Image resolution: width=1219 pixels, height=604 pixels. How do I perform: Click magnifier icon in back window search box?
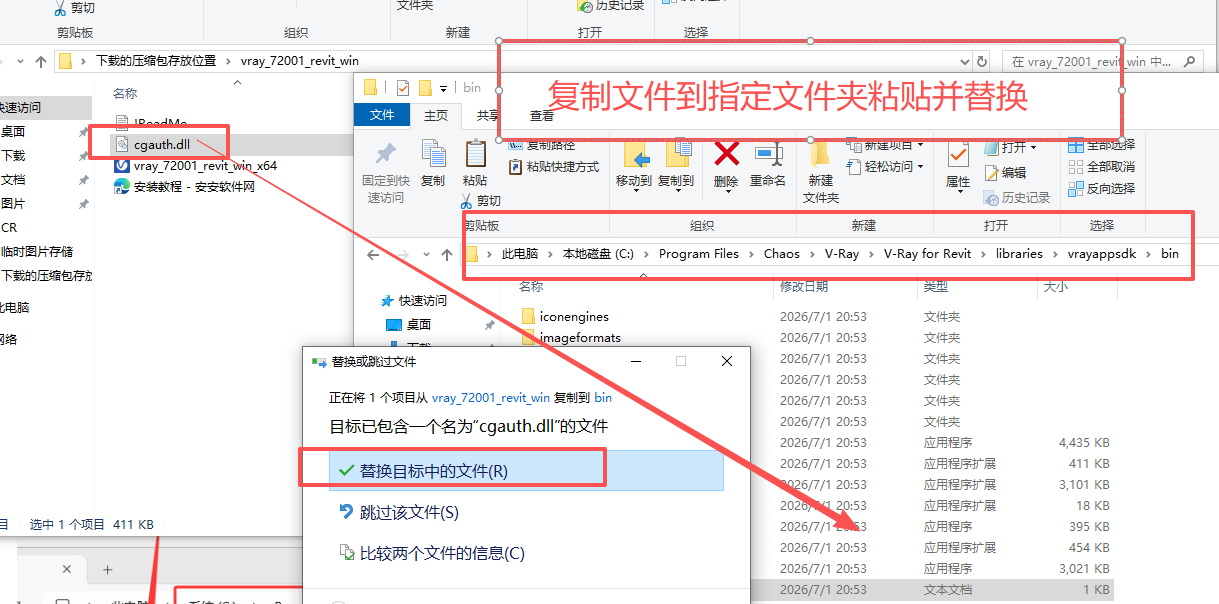click(x=1189, y=62)
